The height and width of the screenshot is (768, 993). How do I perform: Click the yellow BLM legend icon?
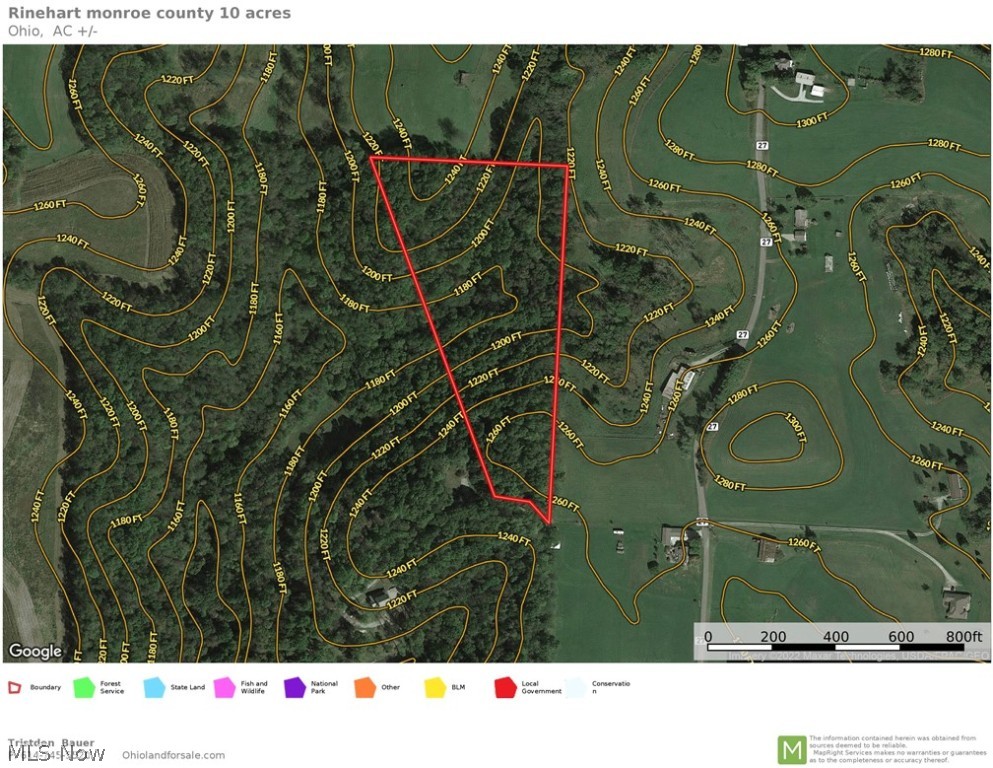(x=435, y=687)
